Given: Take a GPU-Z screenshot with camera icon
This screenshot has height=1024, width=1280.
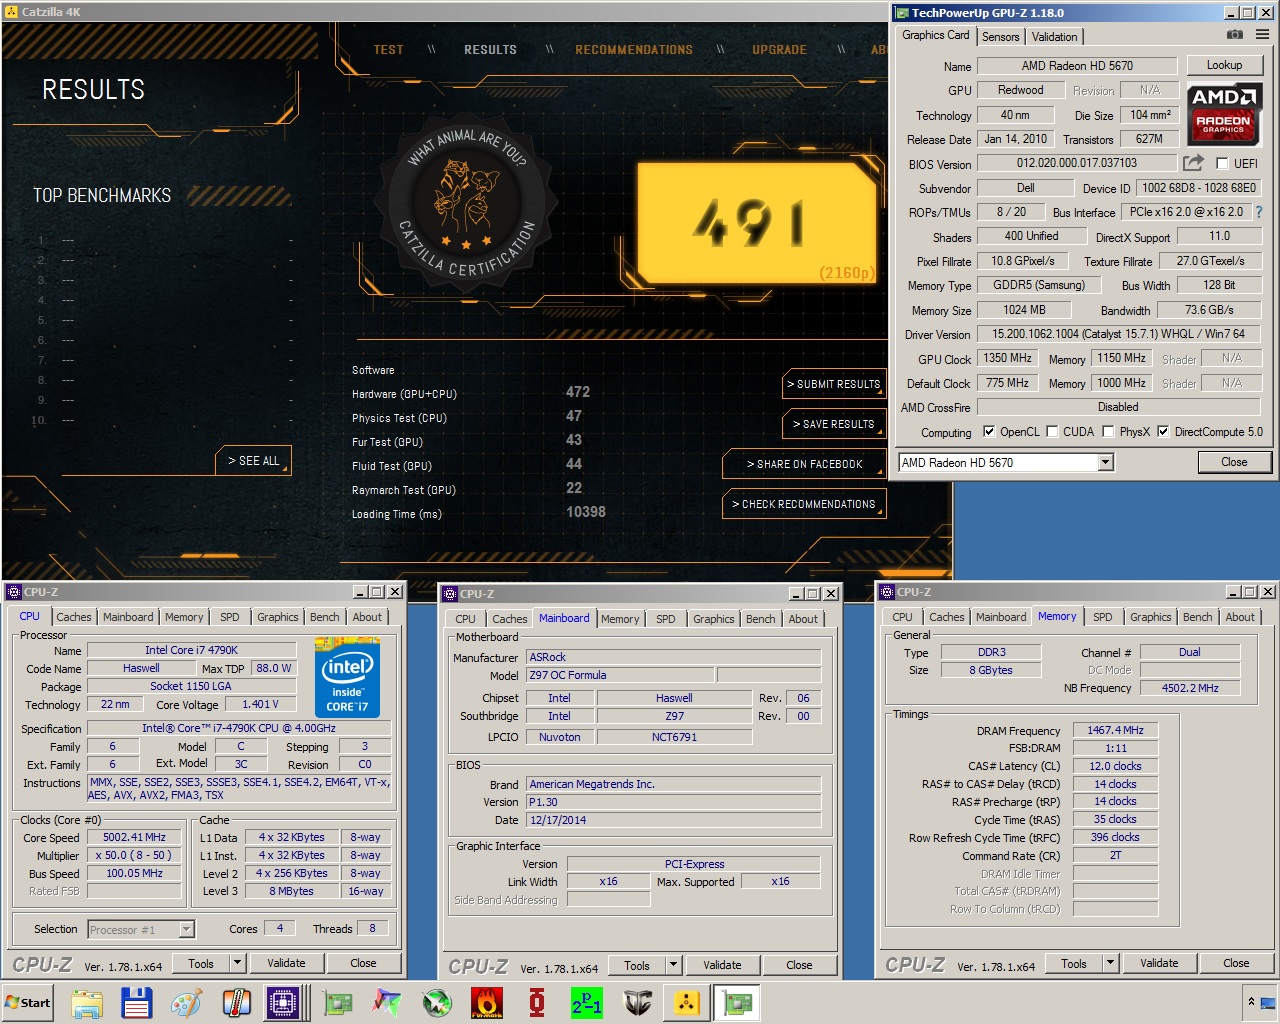Looking at the screenshot, I should tap(1235, 35).
